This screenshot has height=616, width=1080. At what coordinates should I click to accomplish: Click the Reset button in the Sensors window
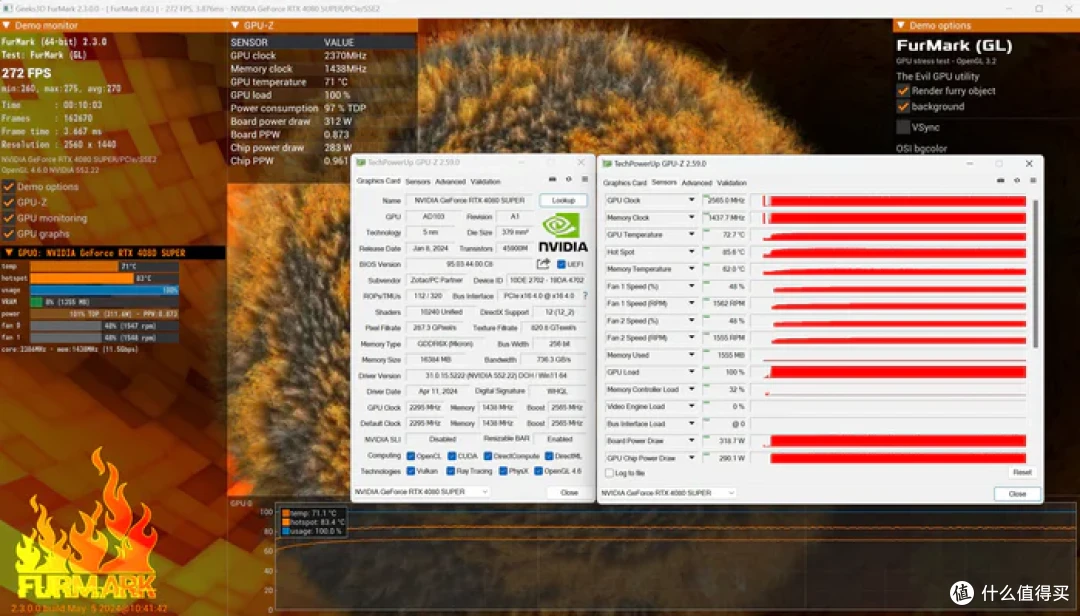(1022, 473)
